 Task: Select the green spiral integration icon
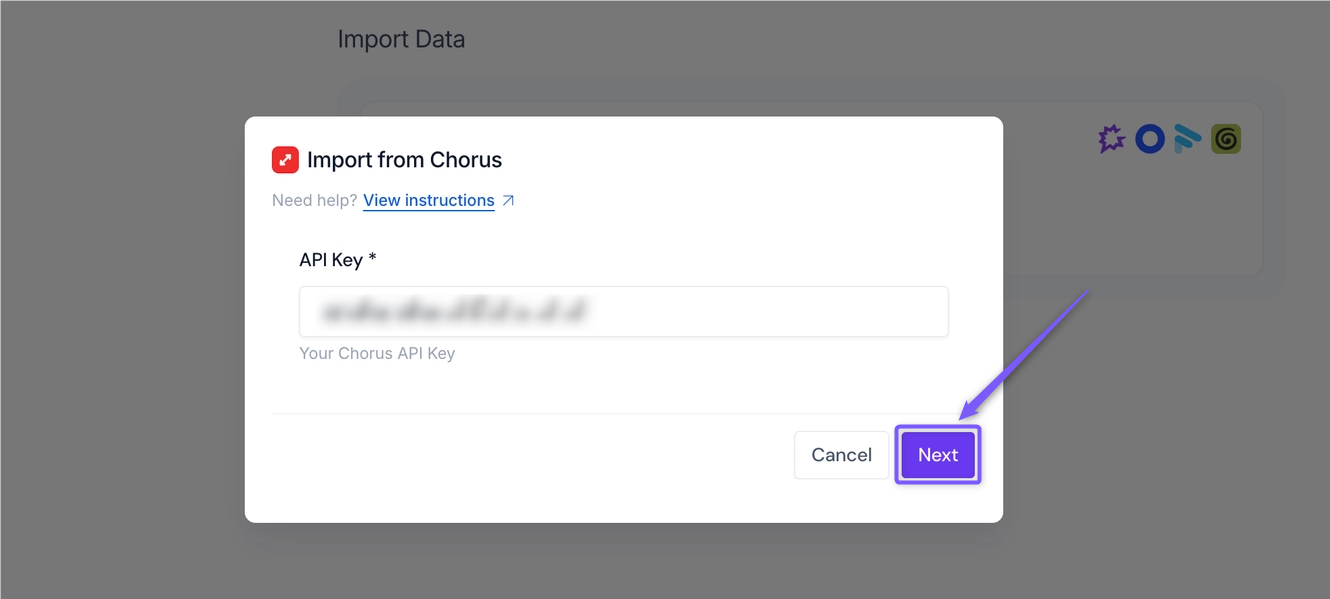click(x=1226, y=138)
